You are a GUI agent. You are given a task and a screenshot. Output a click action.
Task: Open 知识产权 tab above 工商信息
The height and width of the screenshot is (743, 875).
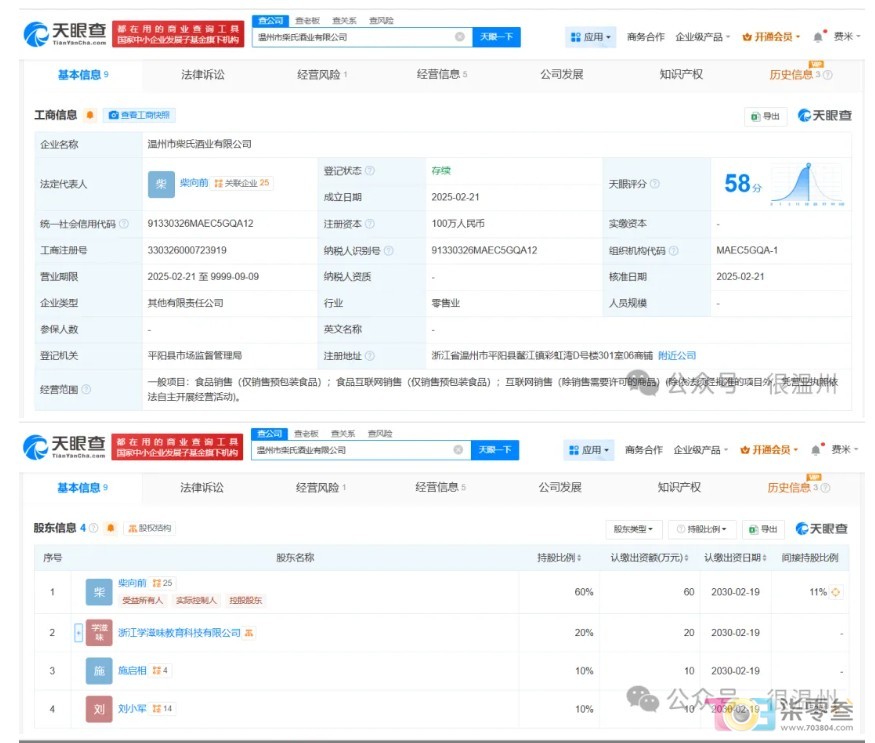(x=681, y=75)
